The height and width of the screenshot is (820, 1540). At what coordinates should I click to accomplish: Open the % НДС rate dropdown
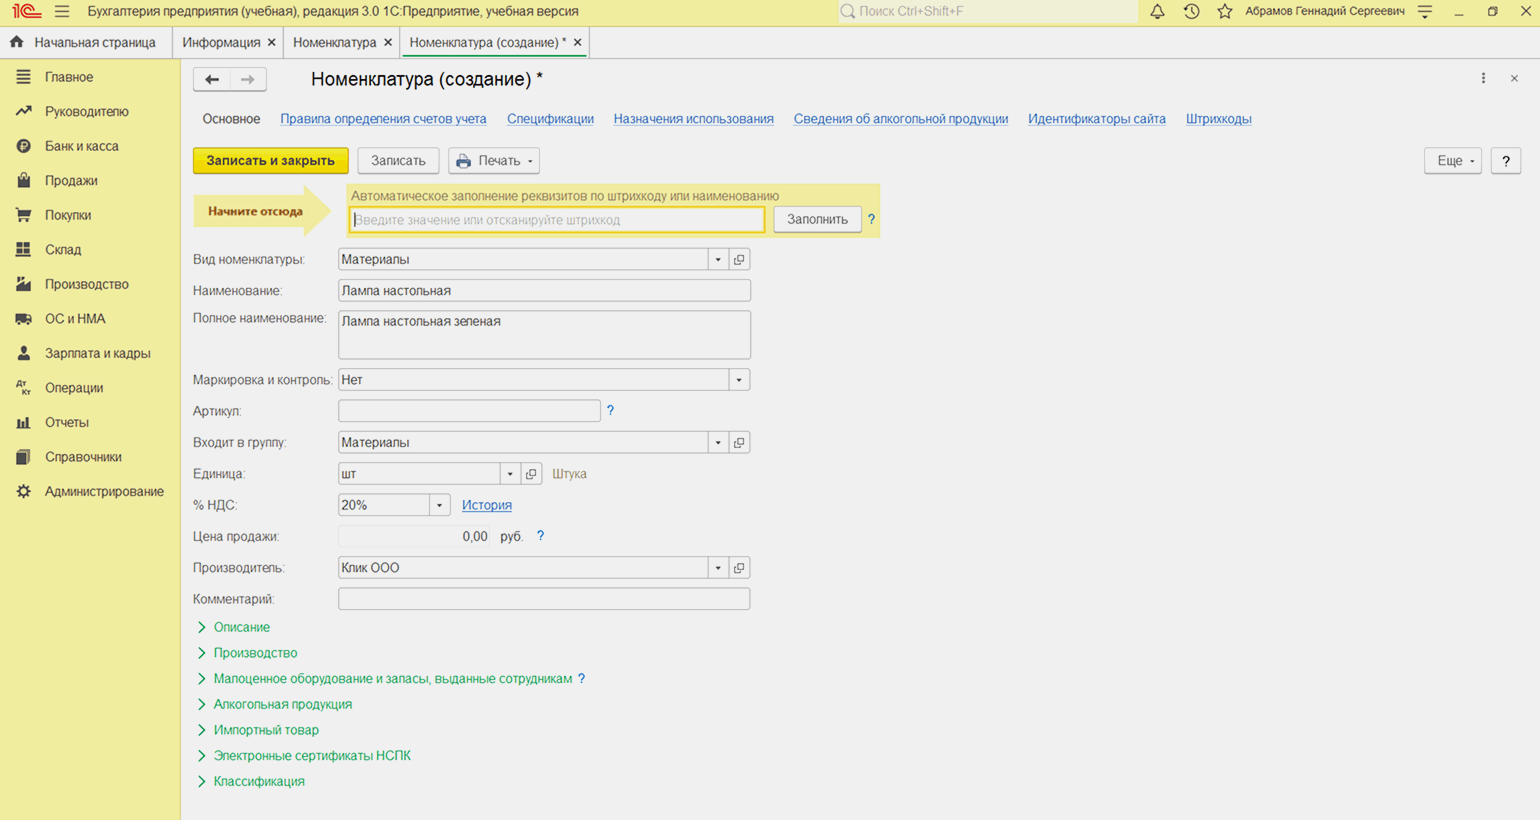tap(439, 505)
